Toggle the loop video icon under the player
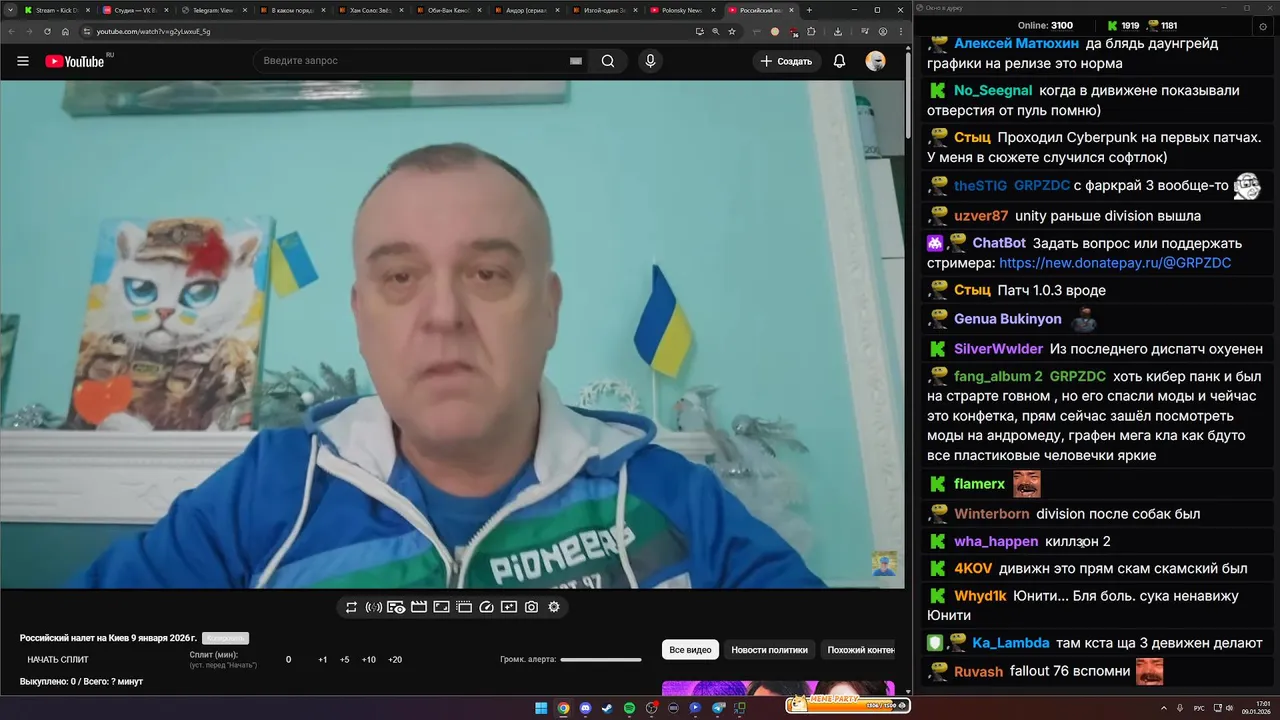 [351, 607]
